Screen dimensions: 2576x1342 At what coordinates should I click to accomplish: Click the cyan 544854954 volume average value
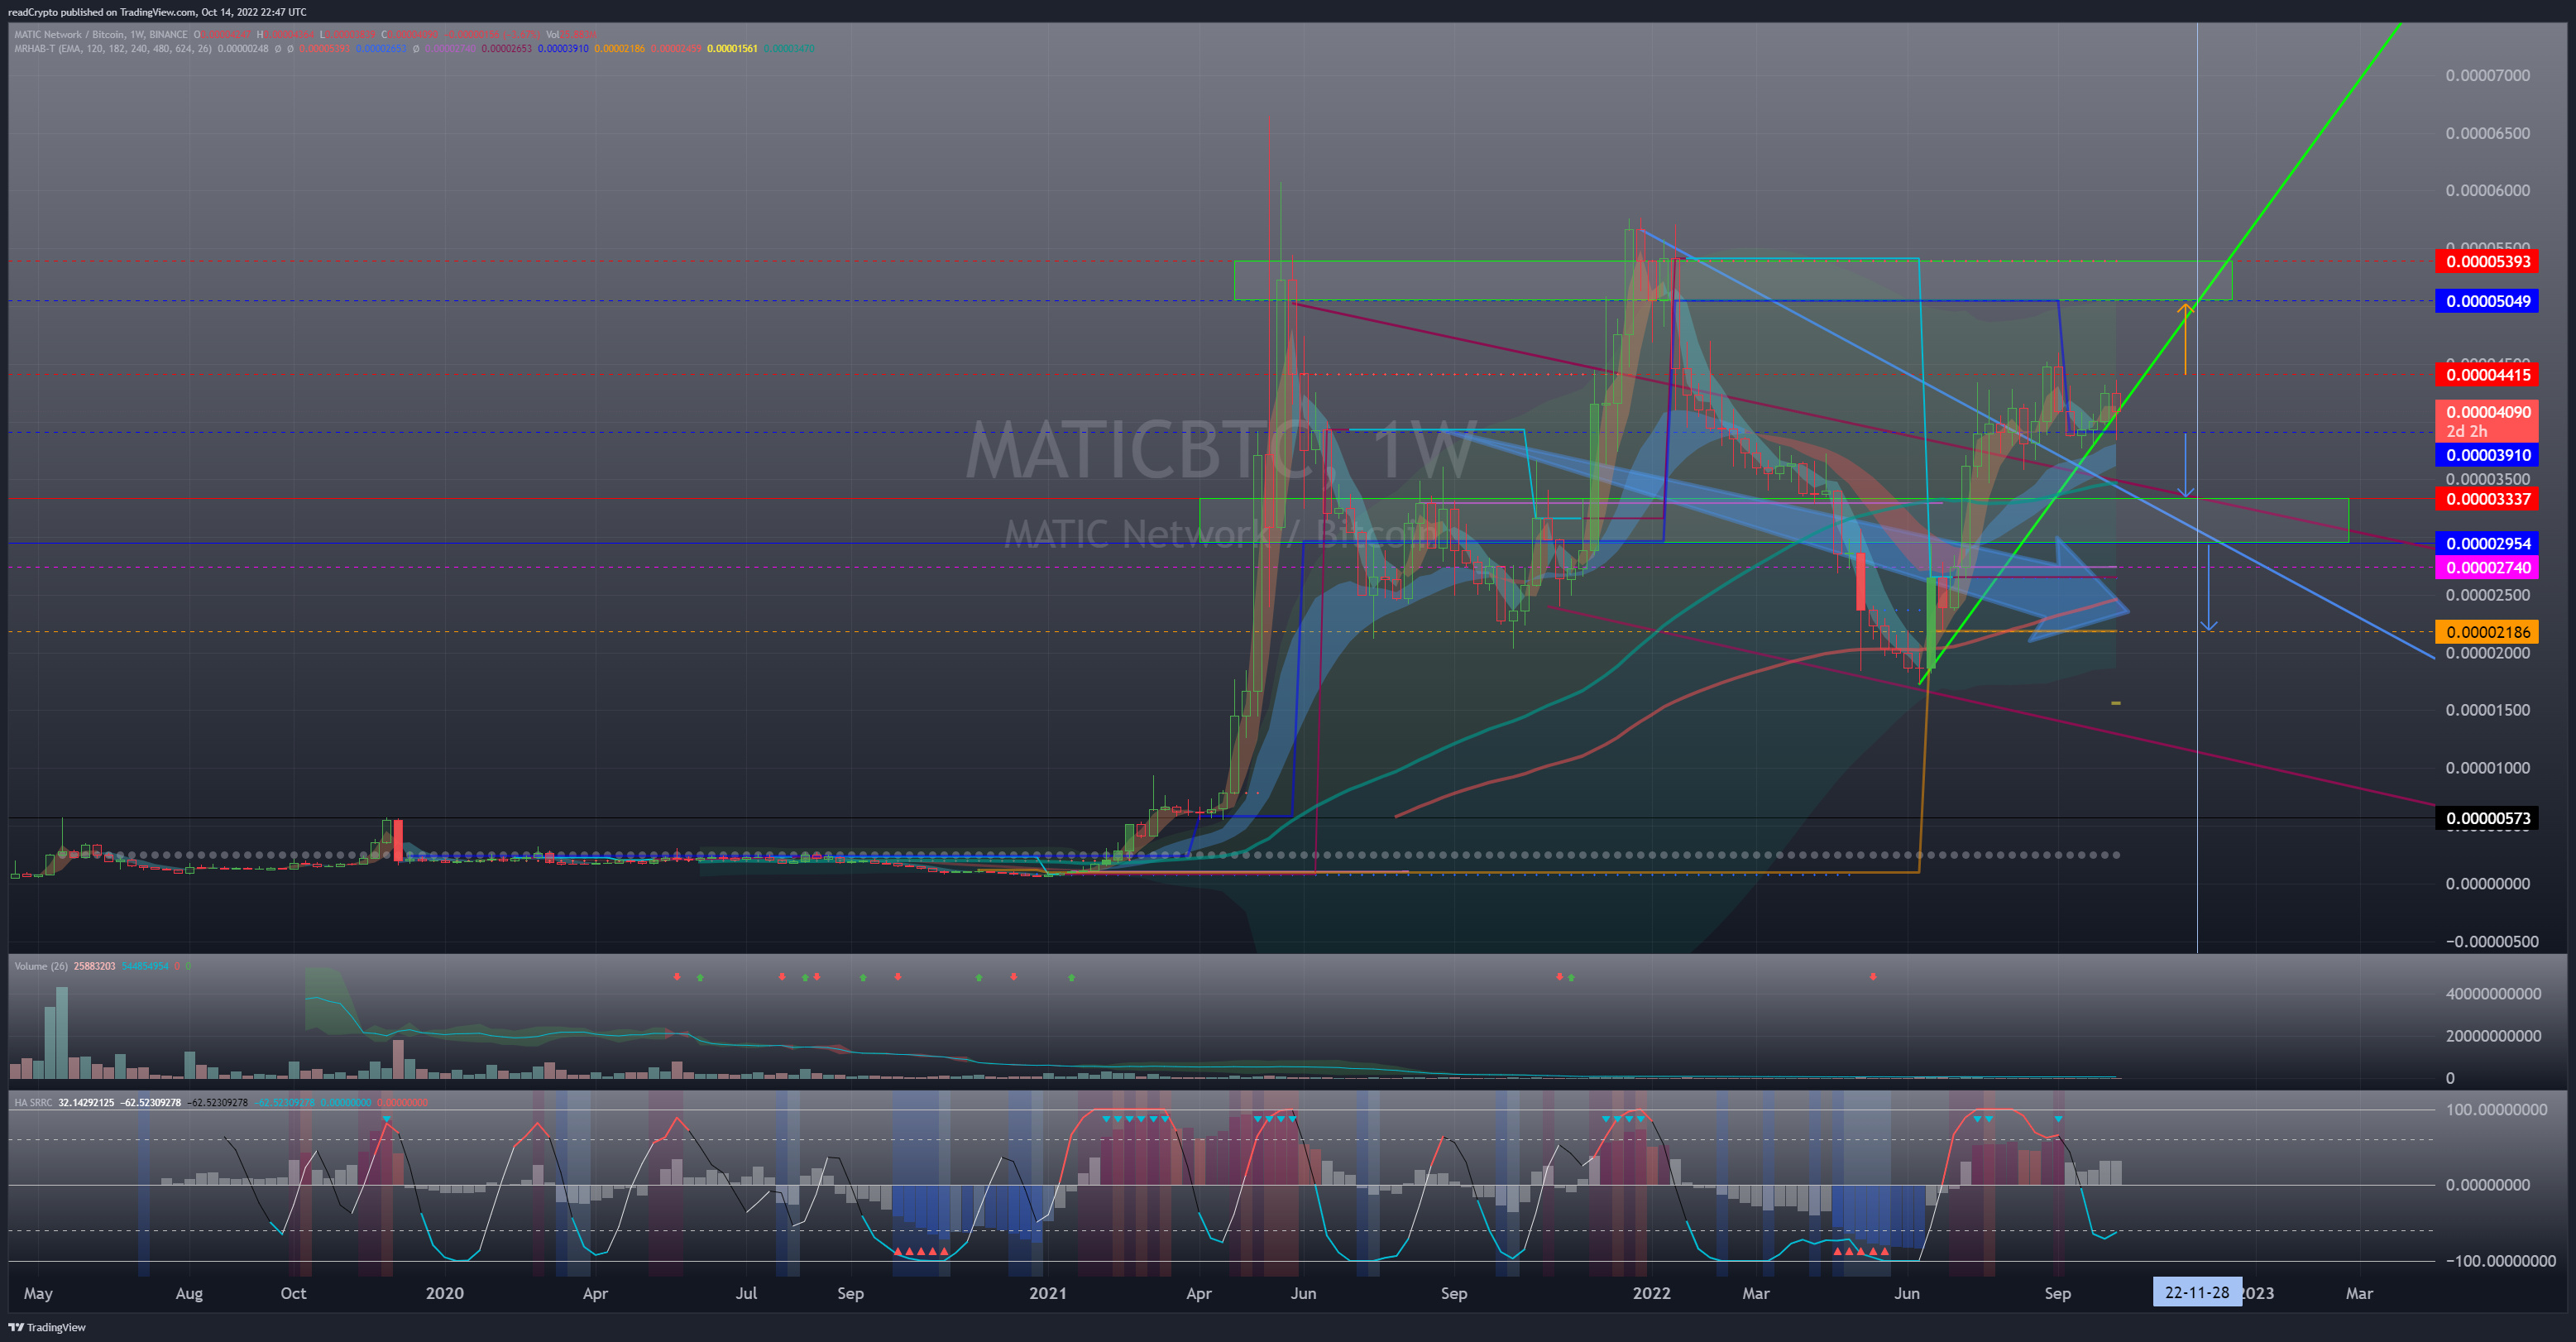pyautogui.click(x=145, y=966)
